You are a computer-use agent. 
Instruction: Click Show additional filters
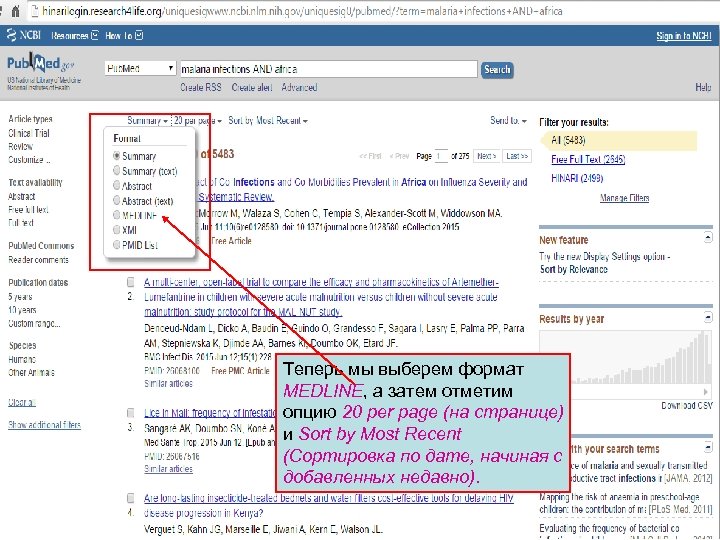pos(44,425)
